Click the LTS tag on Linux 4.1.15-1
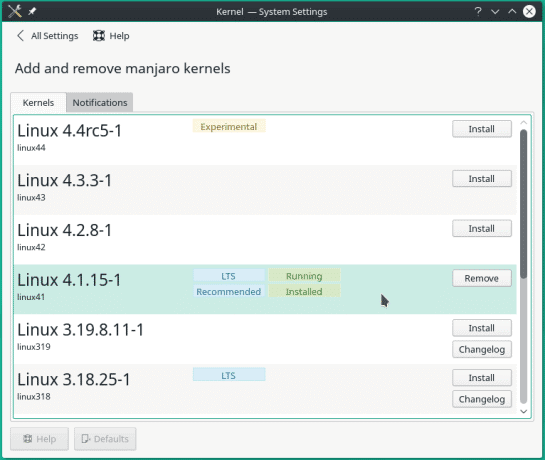 [x=229, y=276]
